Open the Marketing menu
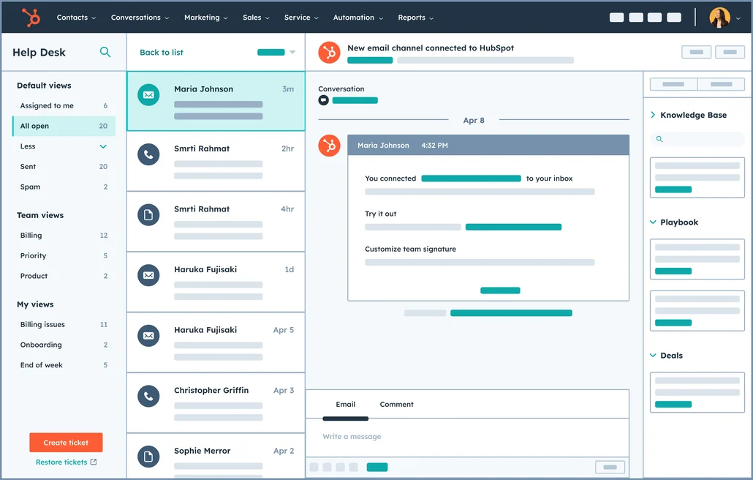The height and width of the screenshot is (480, 754). [x=206, y=17]
